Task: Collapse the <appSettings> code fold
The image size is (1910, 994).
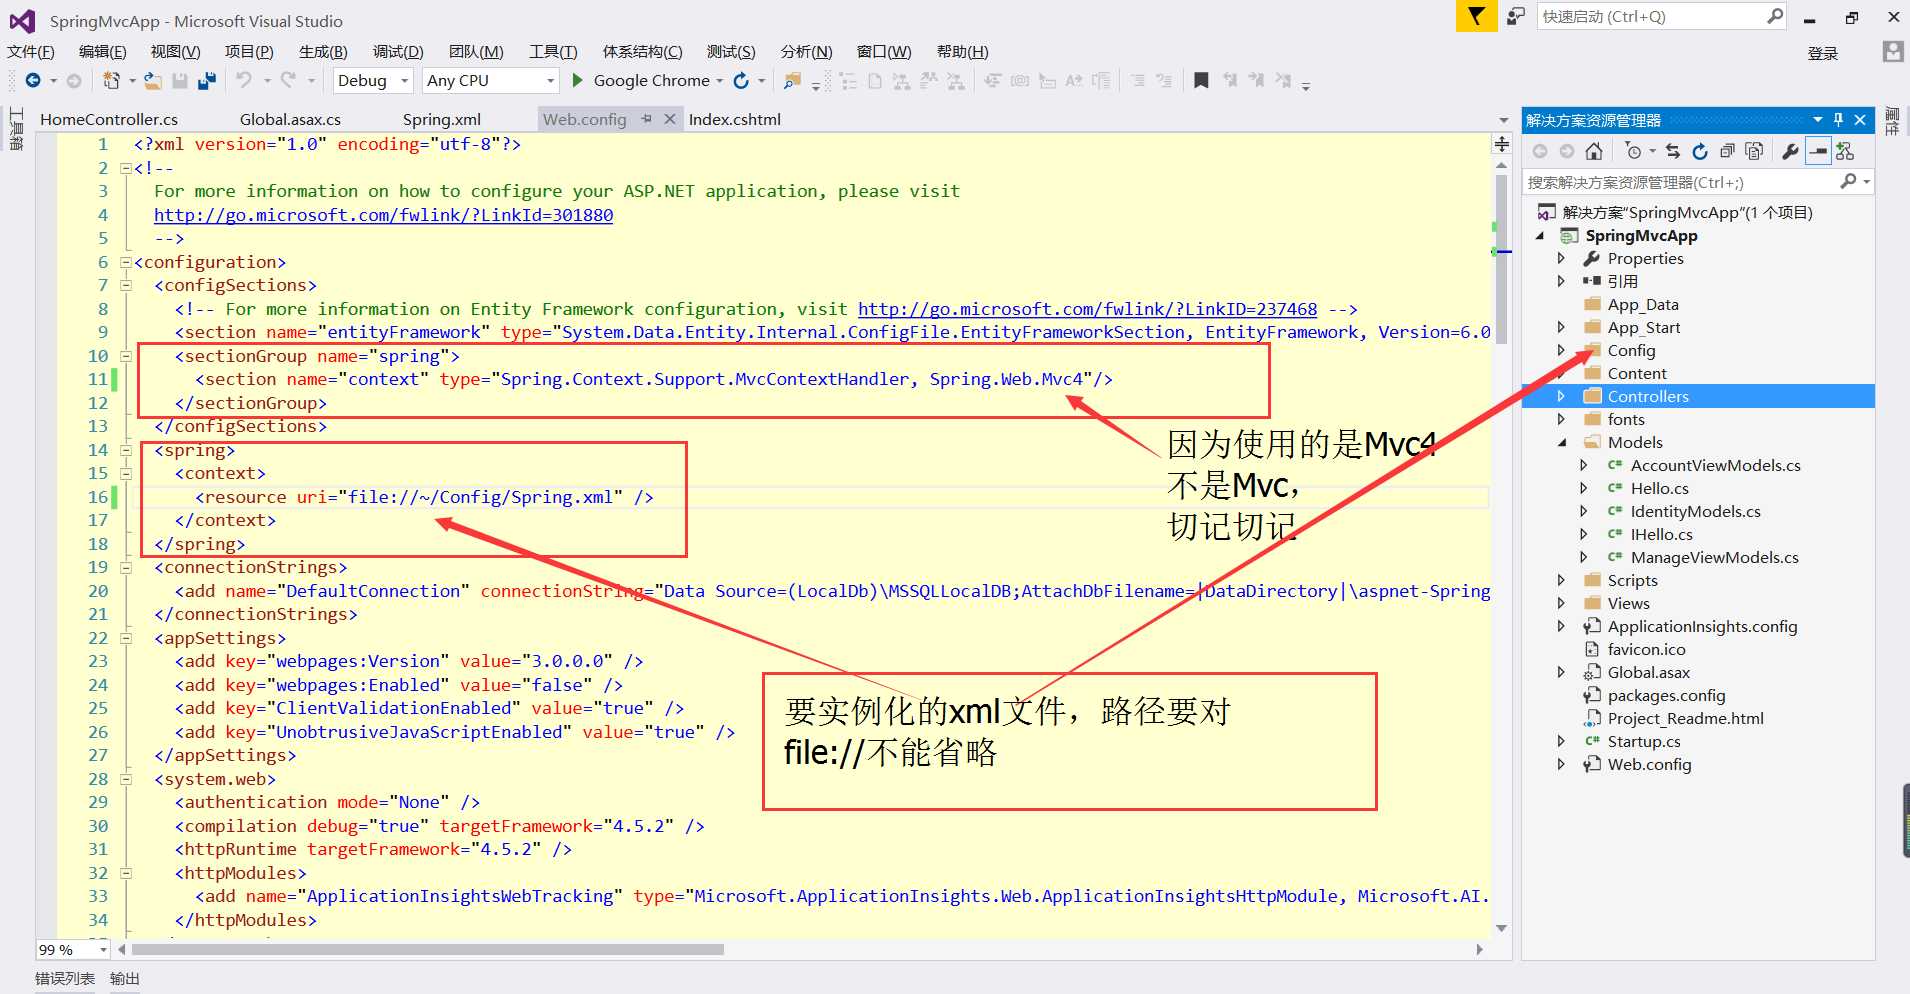Action: pos(126,638)
